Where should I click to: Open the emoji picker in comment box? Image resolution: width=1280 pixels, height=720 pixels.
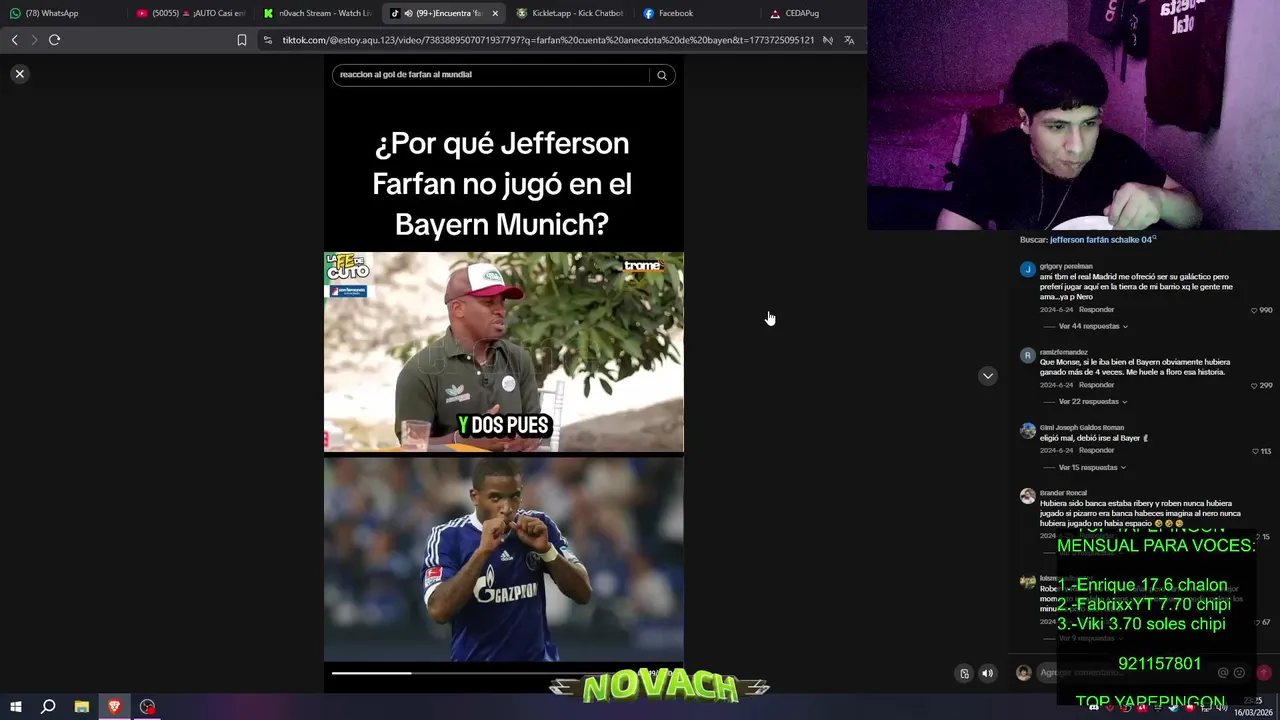[1240, 673]
